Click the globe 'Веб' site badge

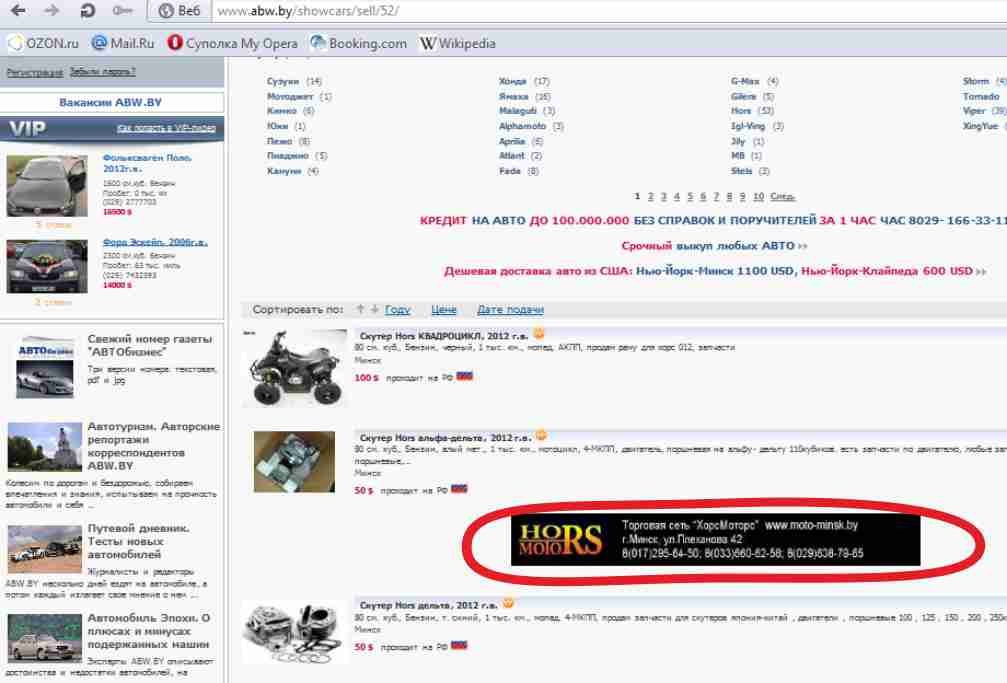(180, 12)
